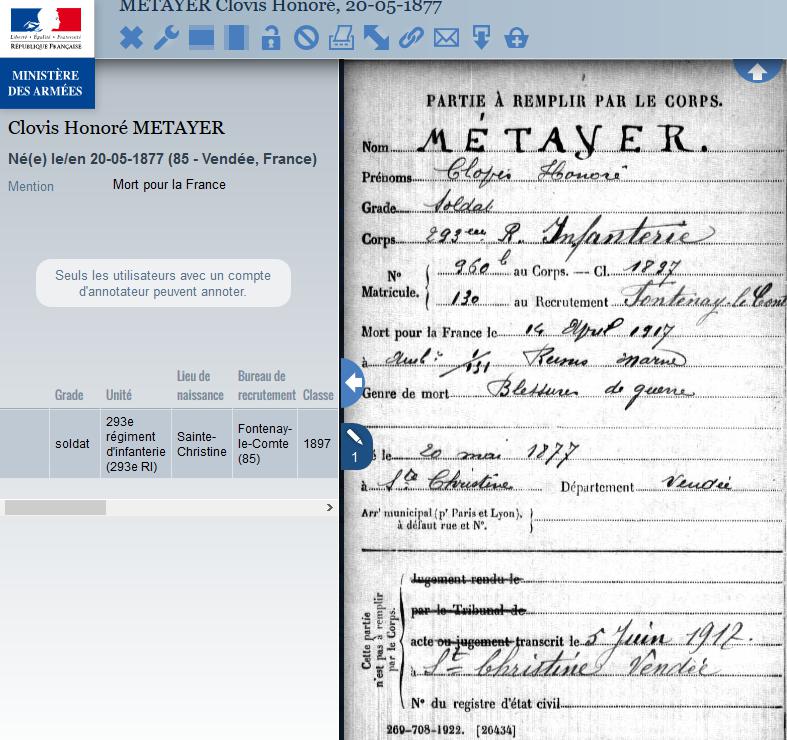Click the 'Mention' label

pyautogui.click(x=31, y=186)
